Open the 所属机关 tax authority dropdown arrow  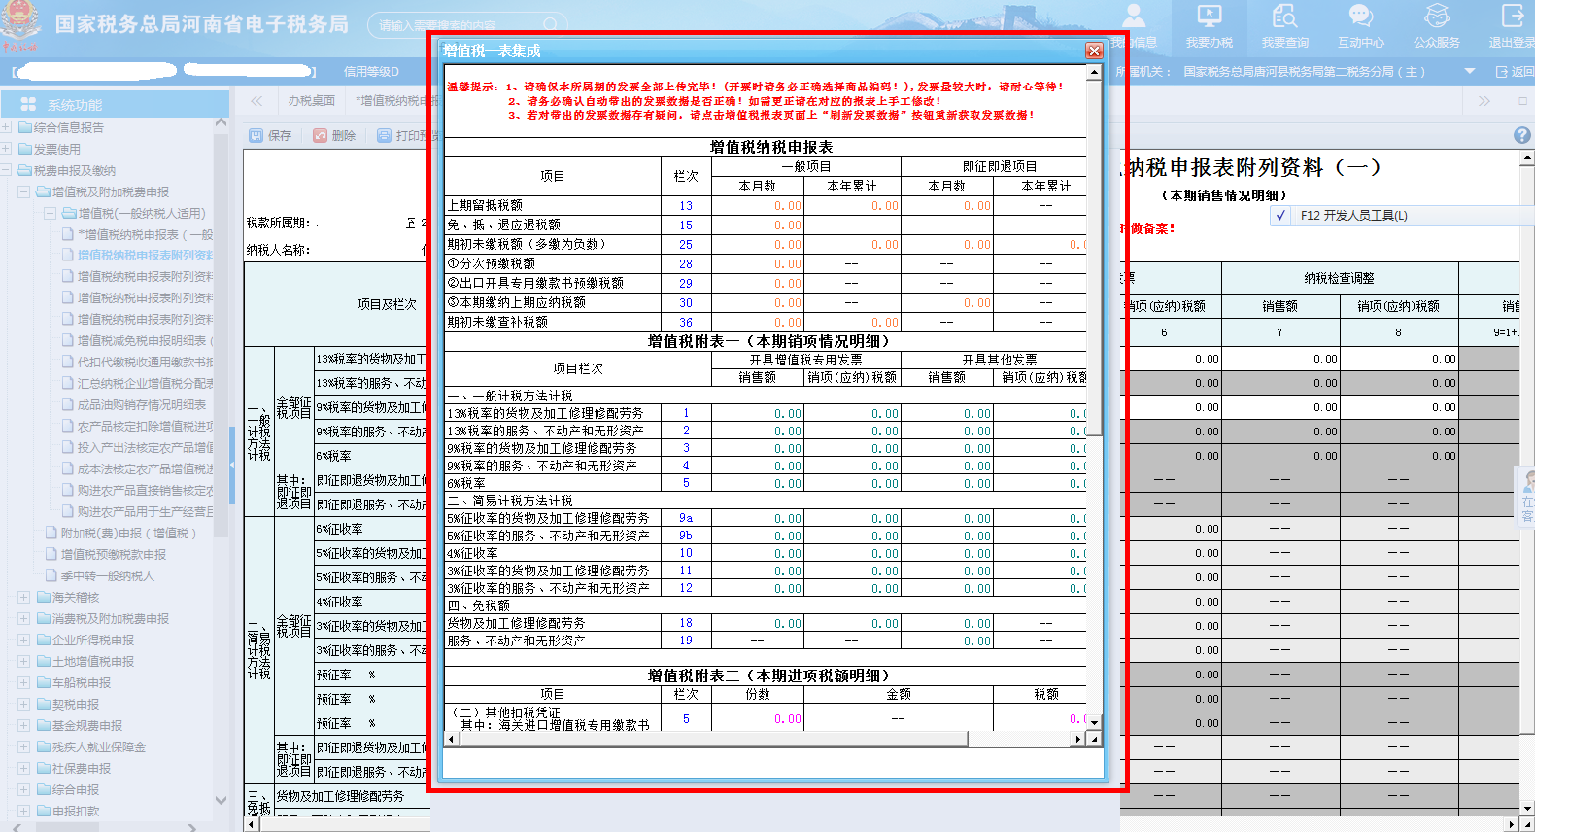[x=1469, y=72]
